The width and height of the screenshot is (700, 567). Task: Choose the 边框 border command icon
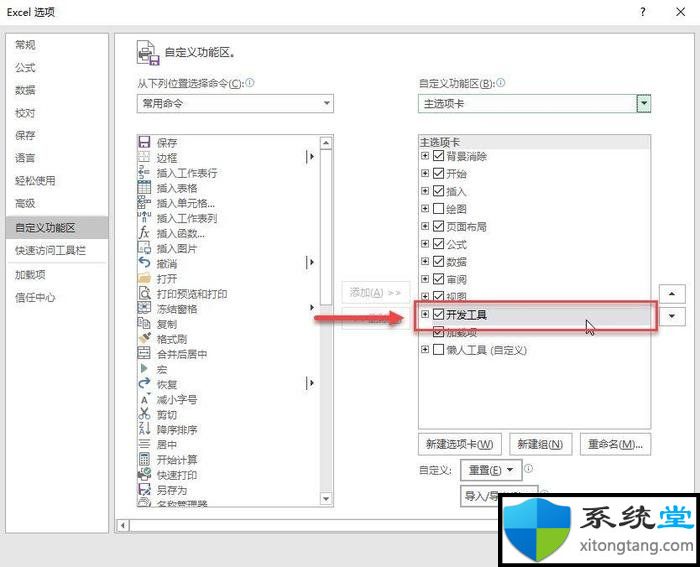144,157
